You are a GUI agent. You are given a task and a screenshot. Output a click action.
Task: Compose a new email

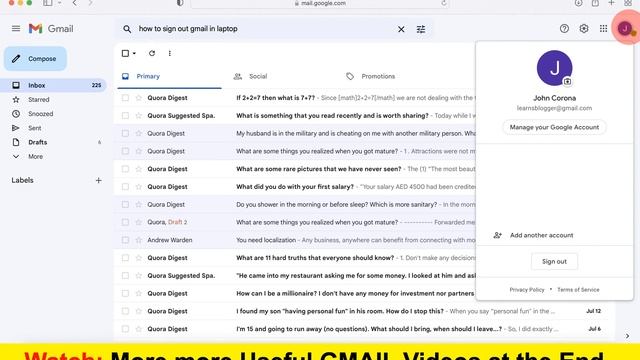tap(36, 59)
